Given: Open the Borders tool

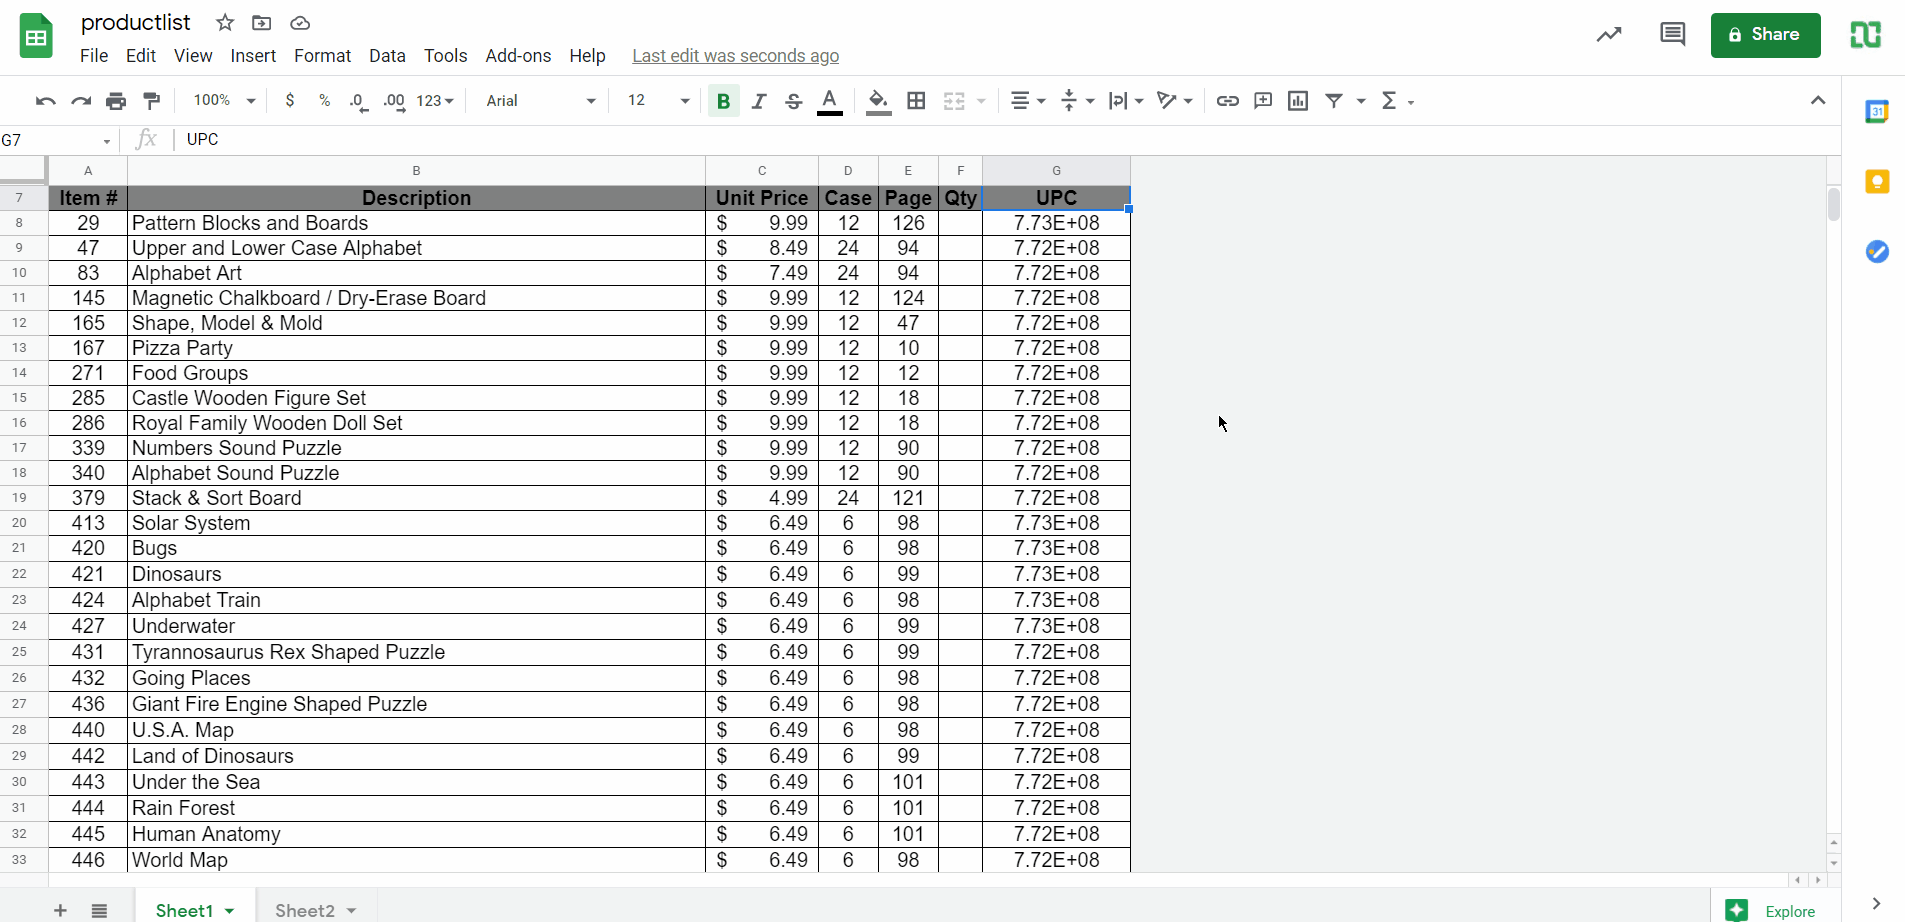Looking at the screenshot, I should tap(916, 101).
